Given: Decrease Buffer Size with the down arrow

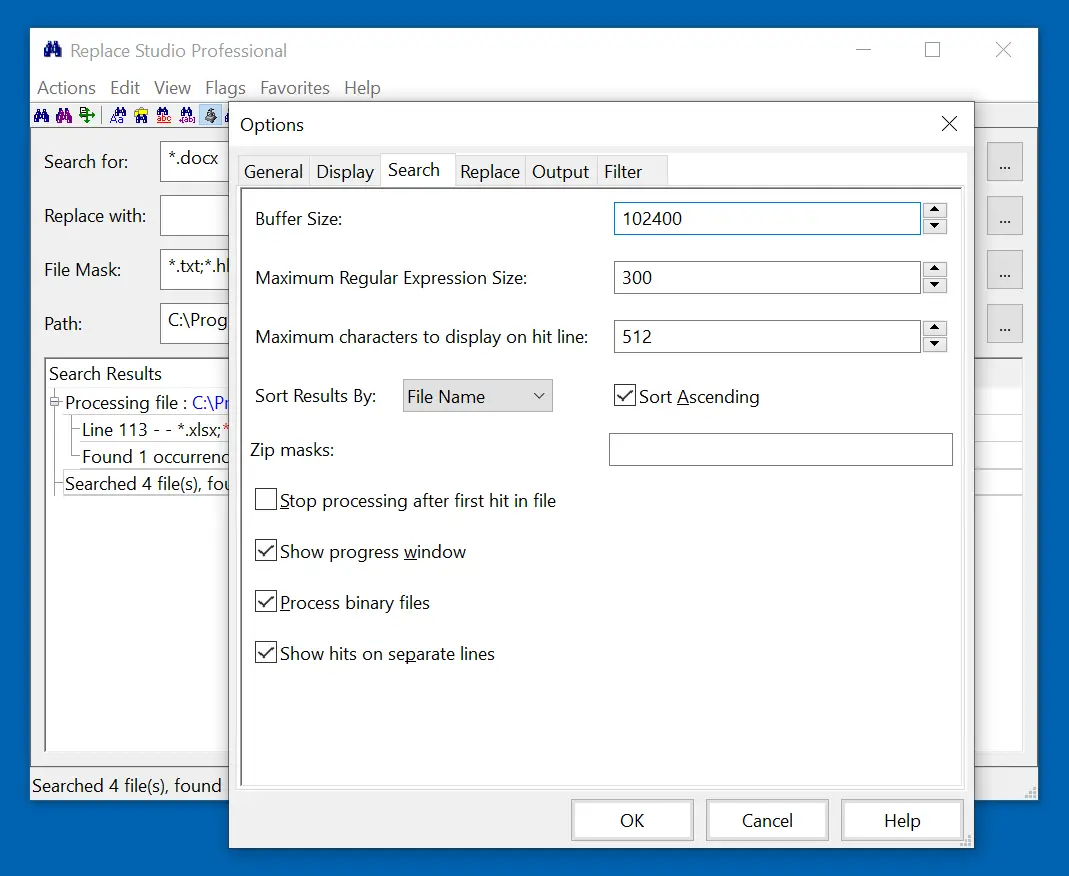Looking at the screenshot, I should pyautogui.click(x=935, y=226).
